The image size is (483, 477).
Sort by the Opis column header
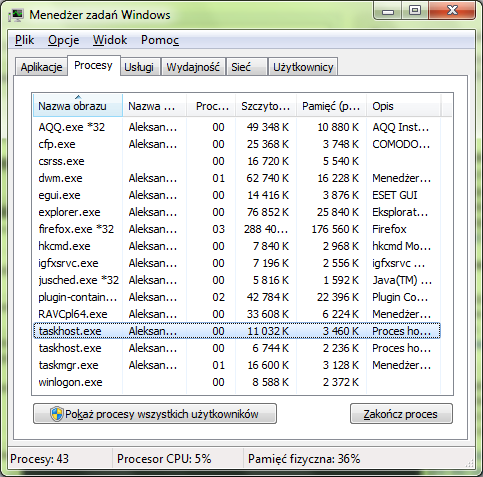404,106
